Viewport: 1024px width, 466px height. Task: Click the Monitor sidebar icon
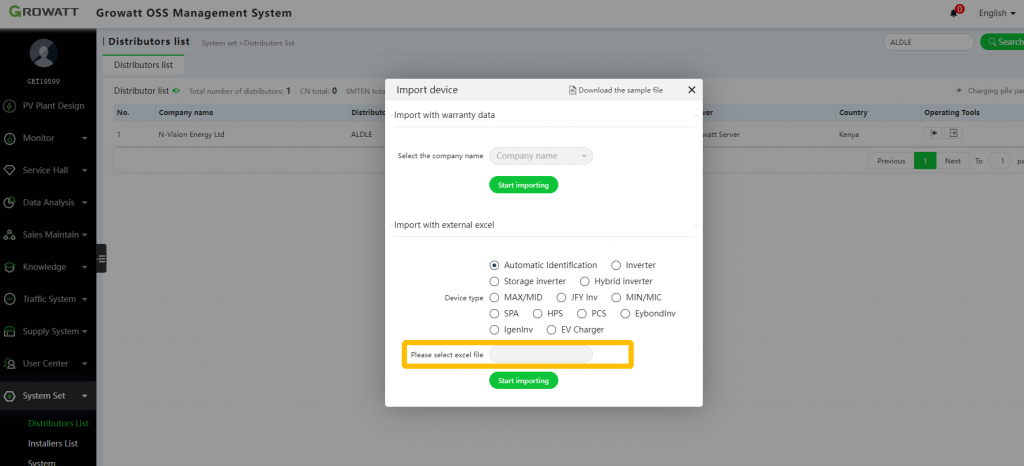(x=10, y=138)
